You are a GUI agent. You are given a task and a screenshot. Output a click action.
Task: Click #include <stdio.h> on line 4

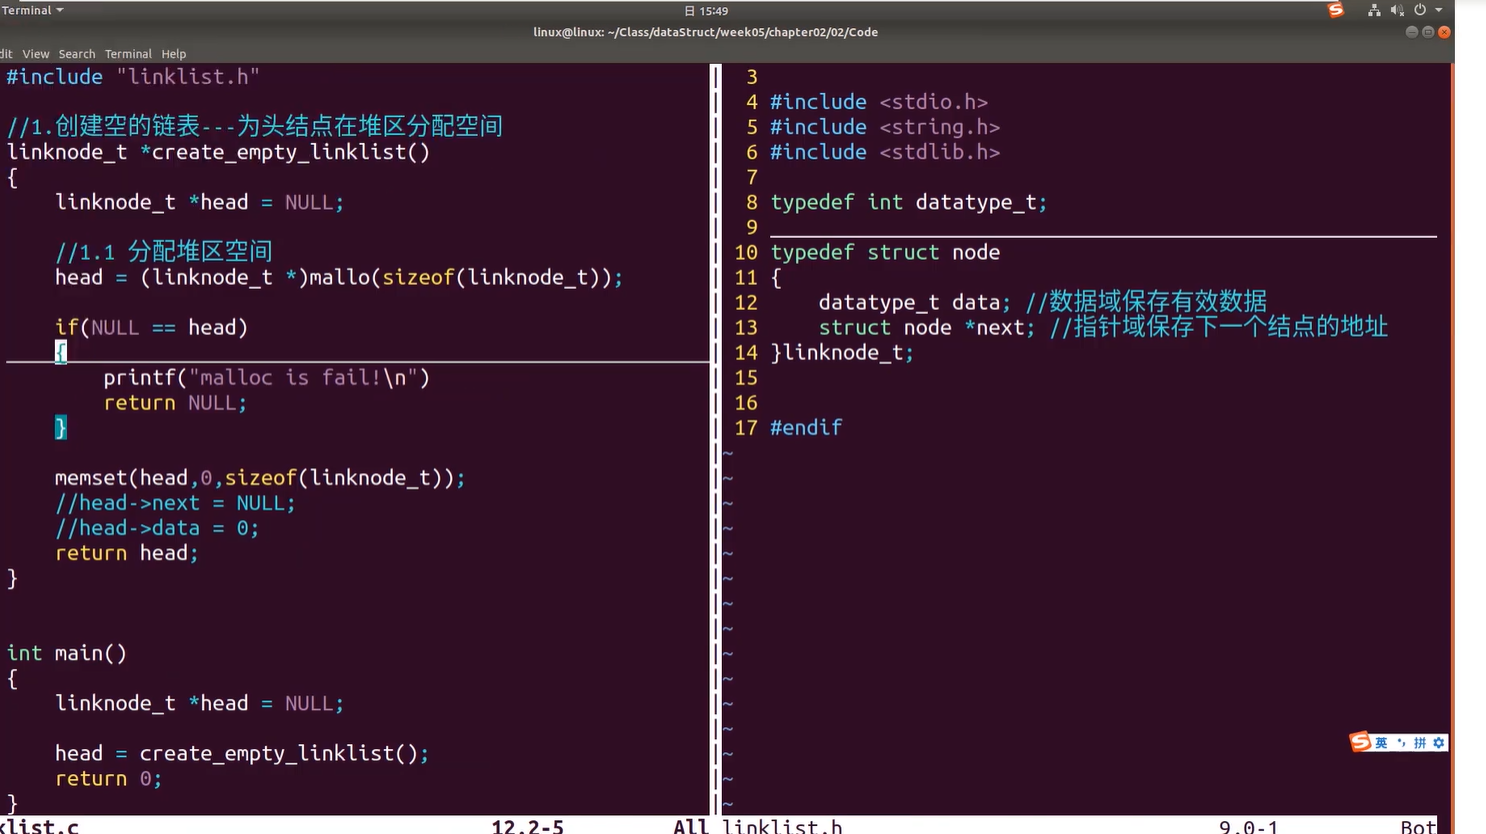(879, 102)
